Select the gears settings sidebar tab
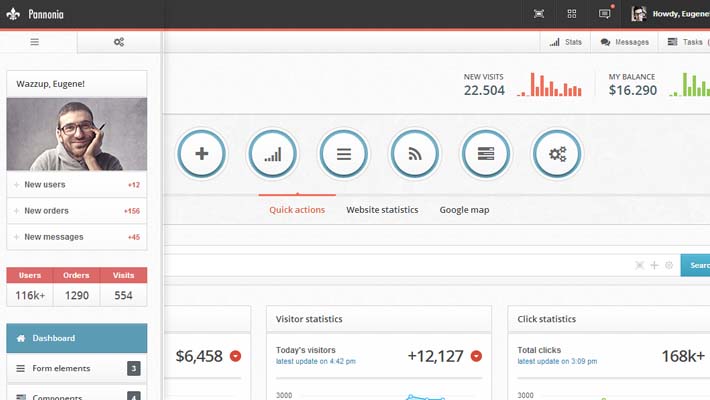 click(x=119, y=42)
